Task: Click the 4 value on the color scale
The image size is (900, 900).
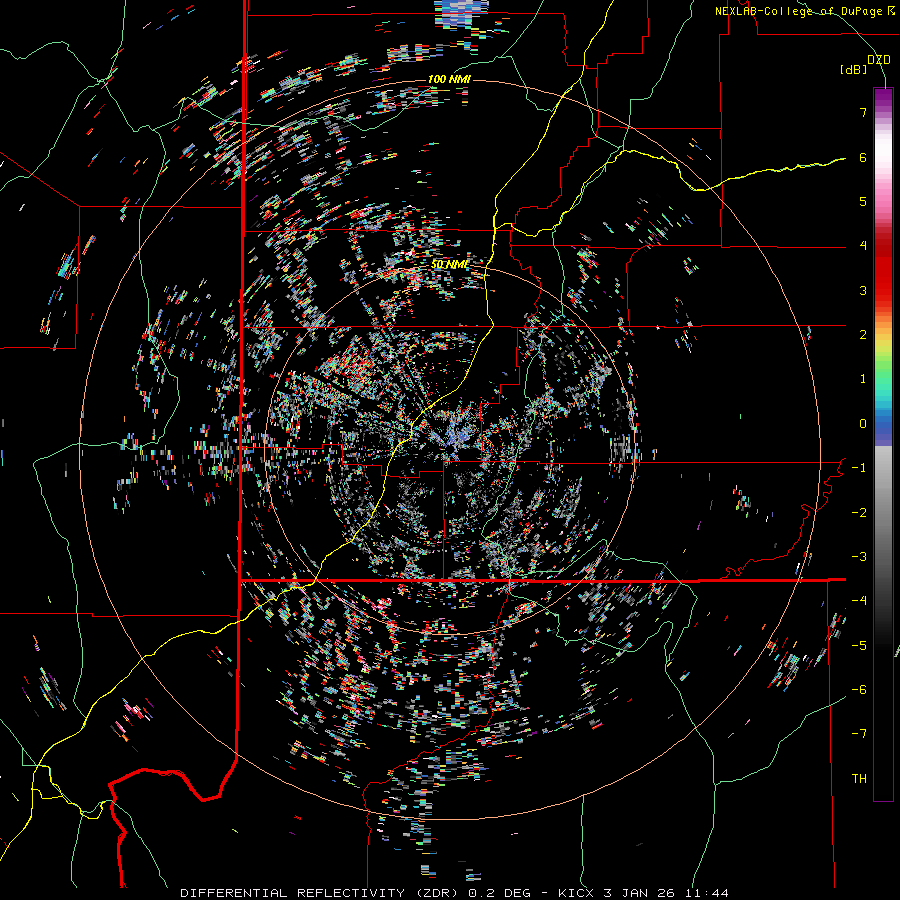Action: pyautogui.click(x=863, y=246)
